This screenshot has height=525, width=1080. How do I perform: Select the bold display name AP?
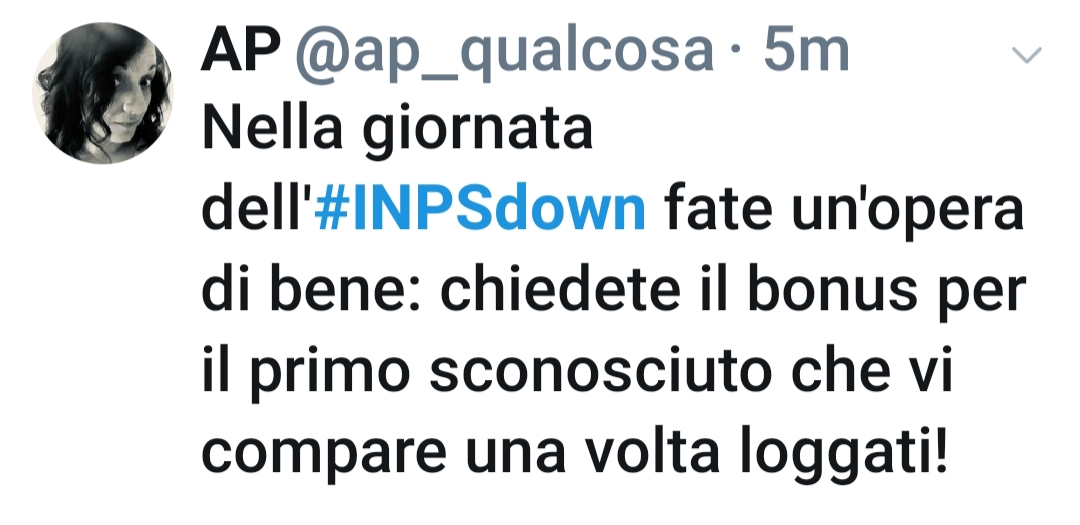(240, 51)
